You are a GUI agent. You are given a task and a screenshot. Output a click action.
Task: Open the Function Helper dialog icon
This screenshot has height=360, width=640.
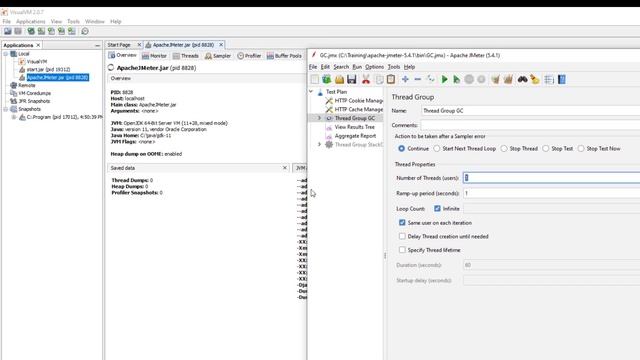click(549, 80)
